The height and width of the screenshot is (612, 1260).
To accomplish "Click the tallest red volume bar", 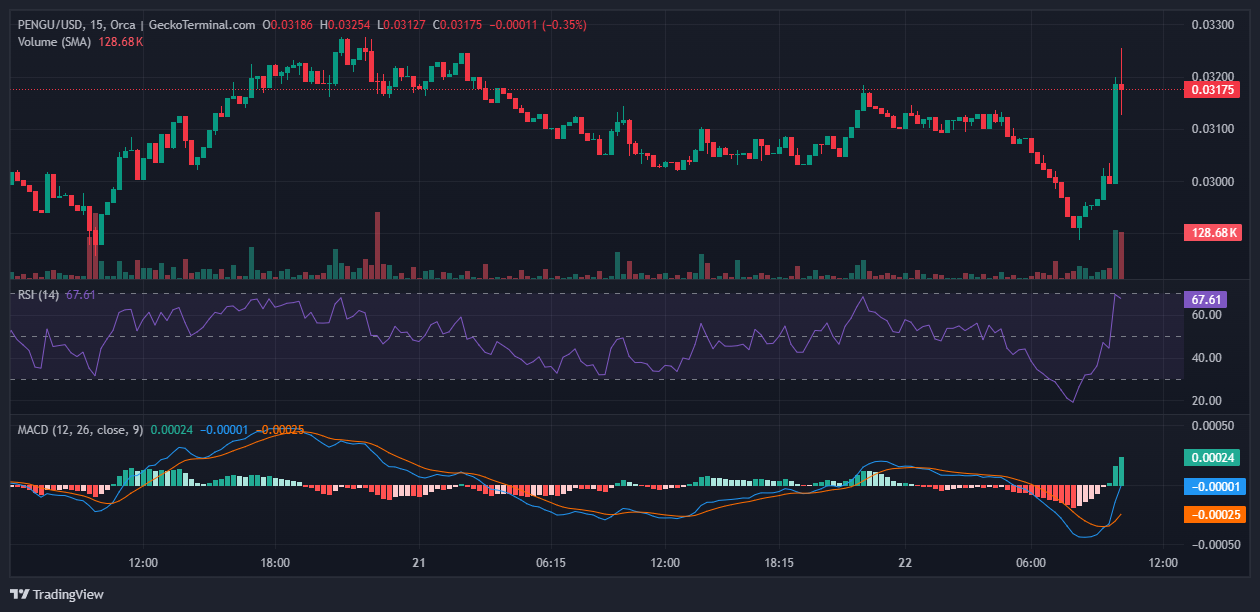I will [x=377, y=245].
